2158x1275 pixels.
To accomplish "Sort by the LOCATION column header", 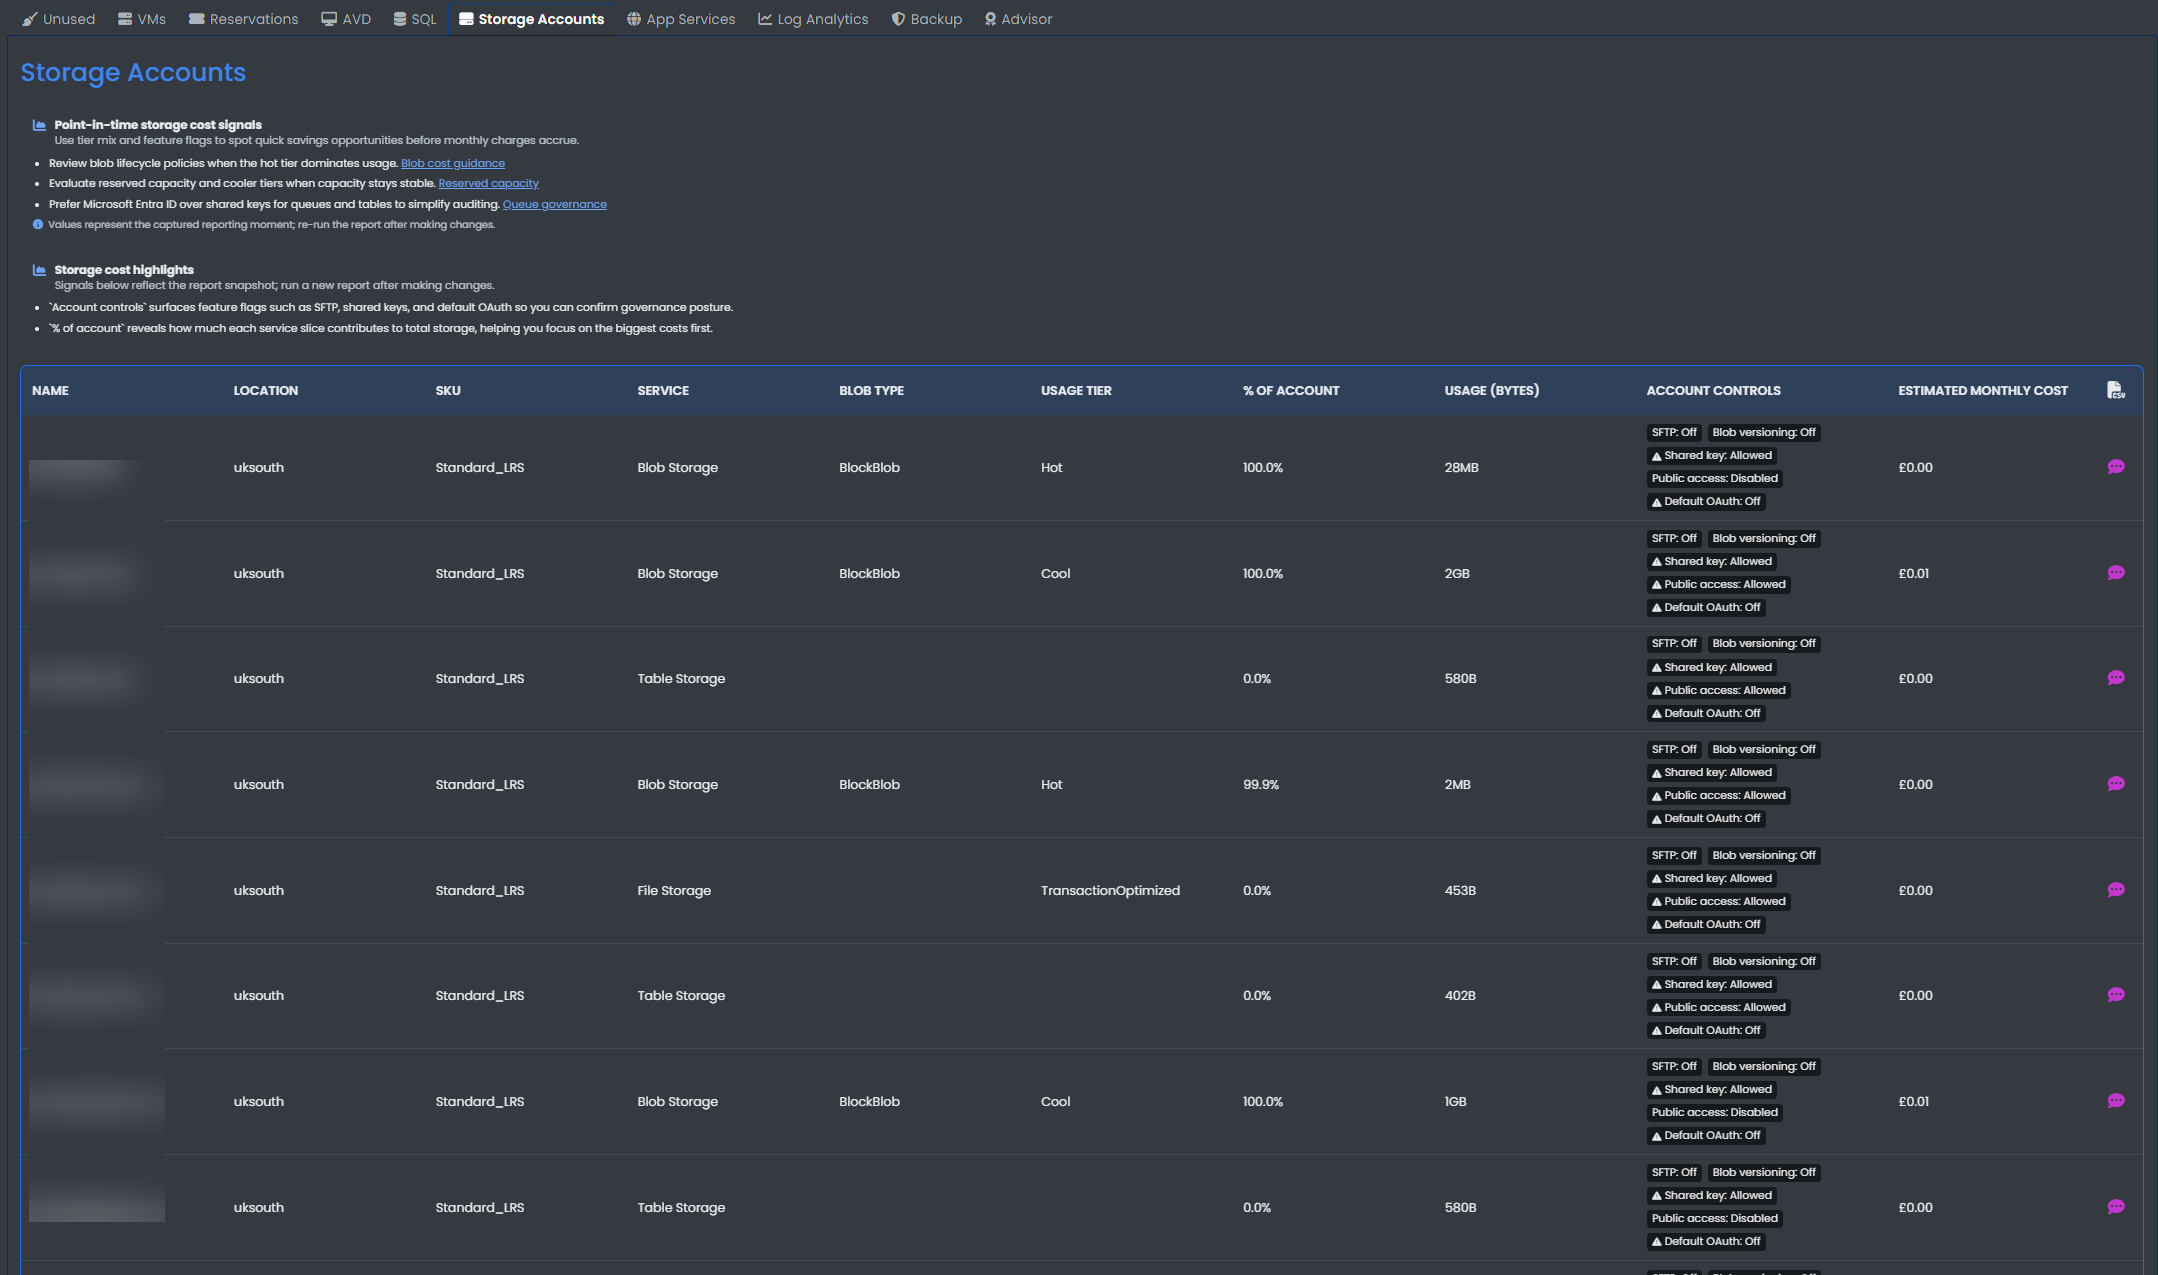I will coord(266,390).
